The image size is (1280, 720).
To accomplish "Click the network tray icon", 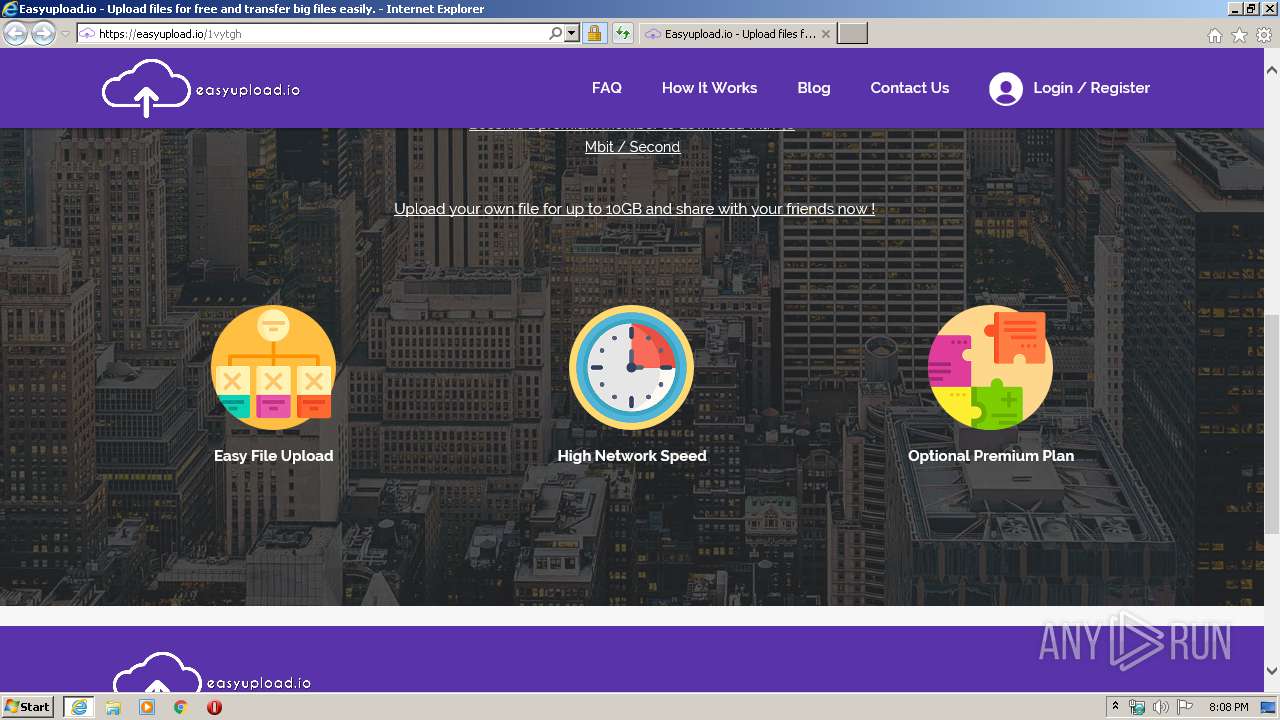I will (x=1137, y=707).
